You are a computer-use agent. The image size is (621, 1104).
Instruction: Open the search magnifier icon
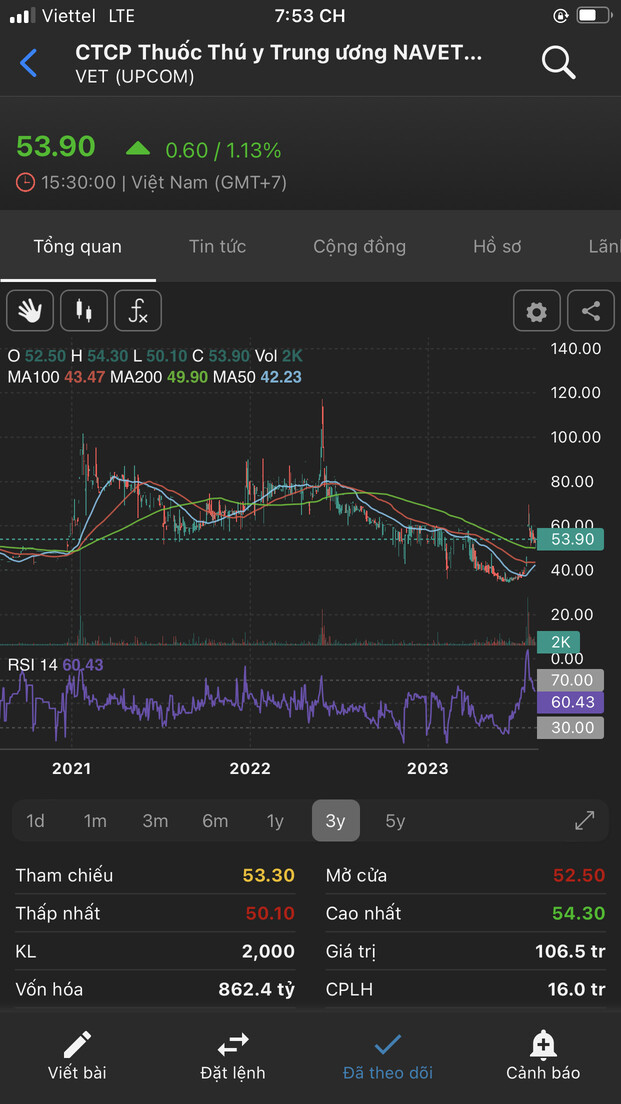tap(558, 63)
